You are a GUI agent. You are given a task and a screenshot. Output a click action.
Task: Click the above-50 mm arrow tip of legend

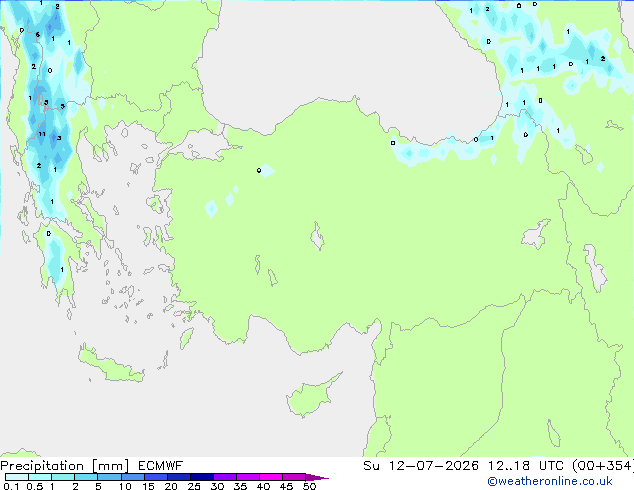317,477
